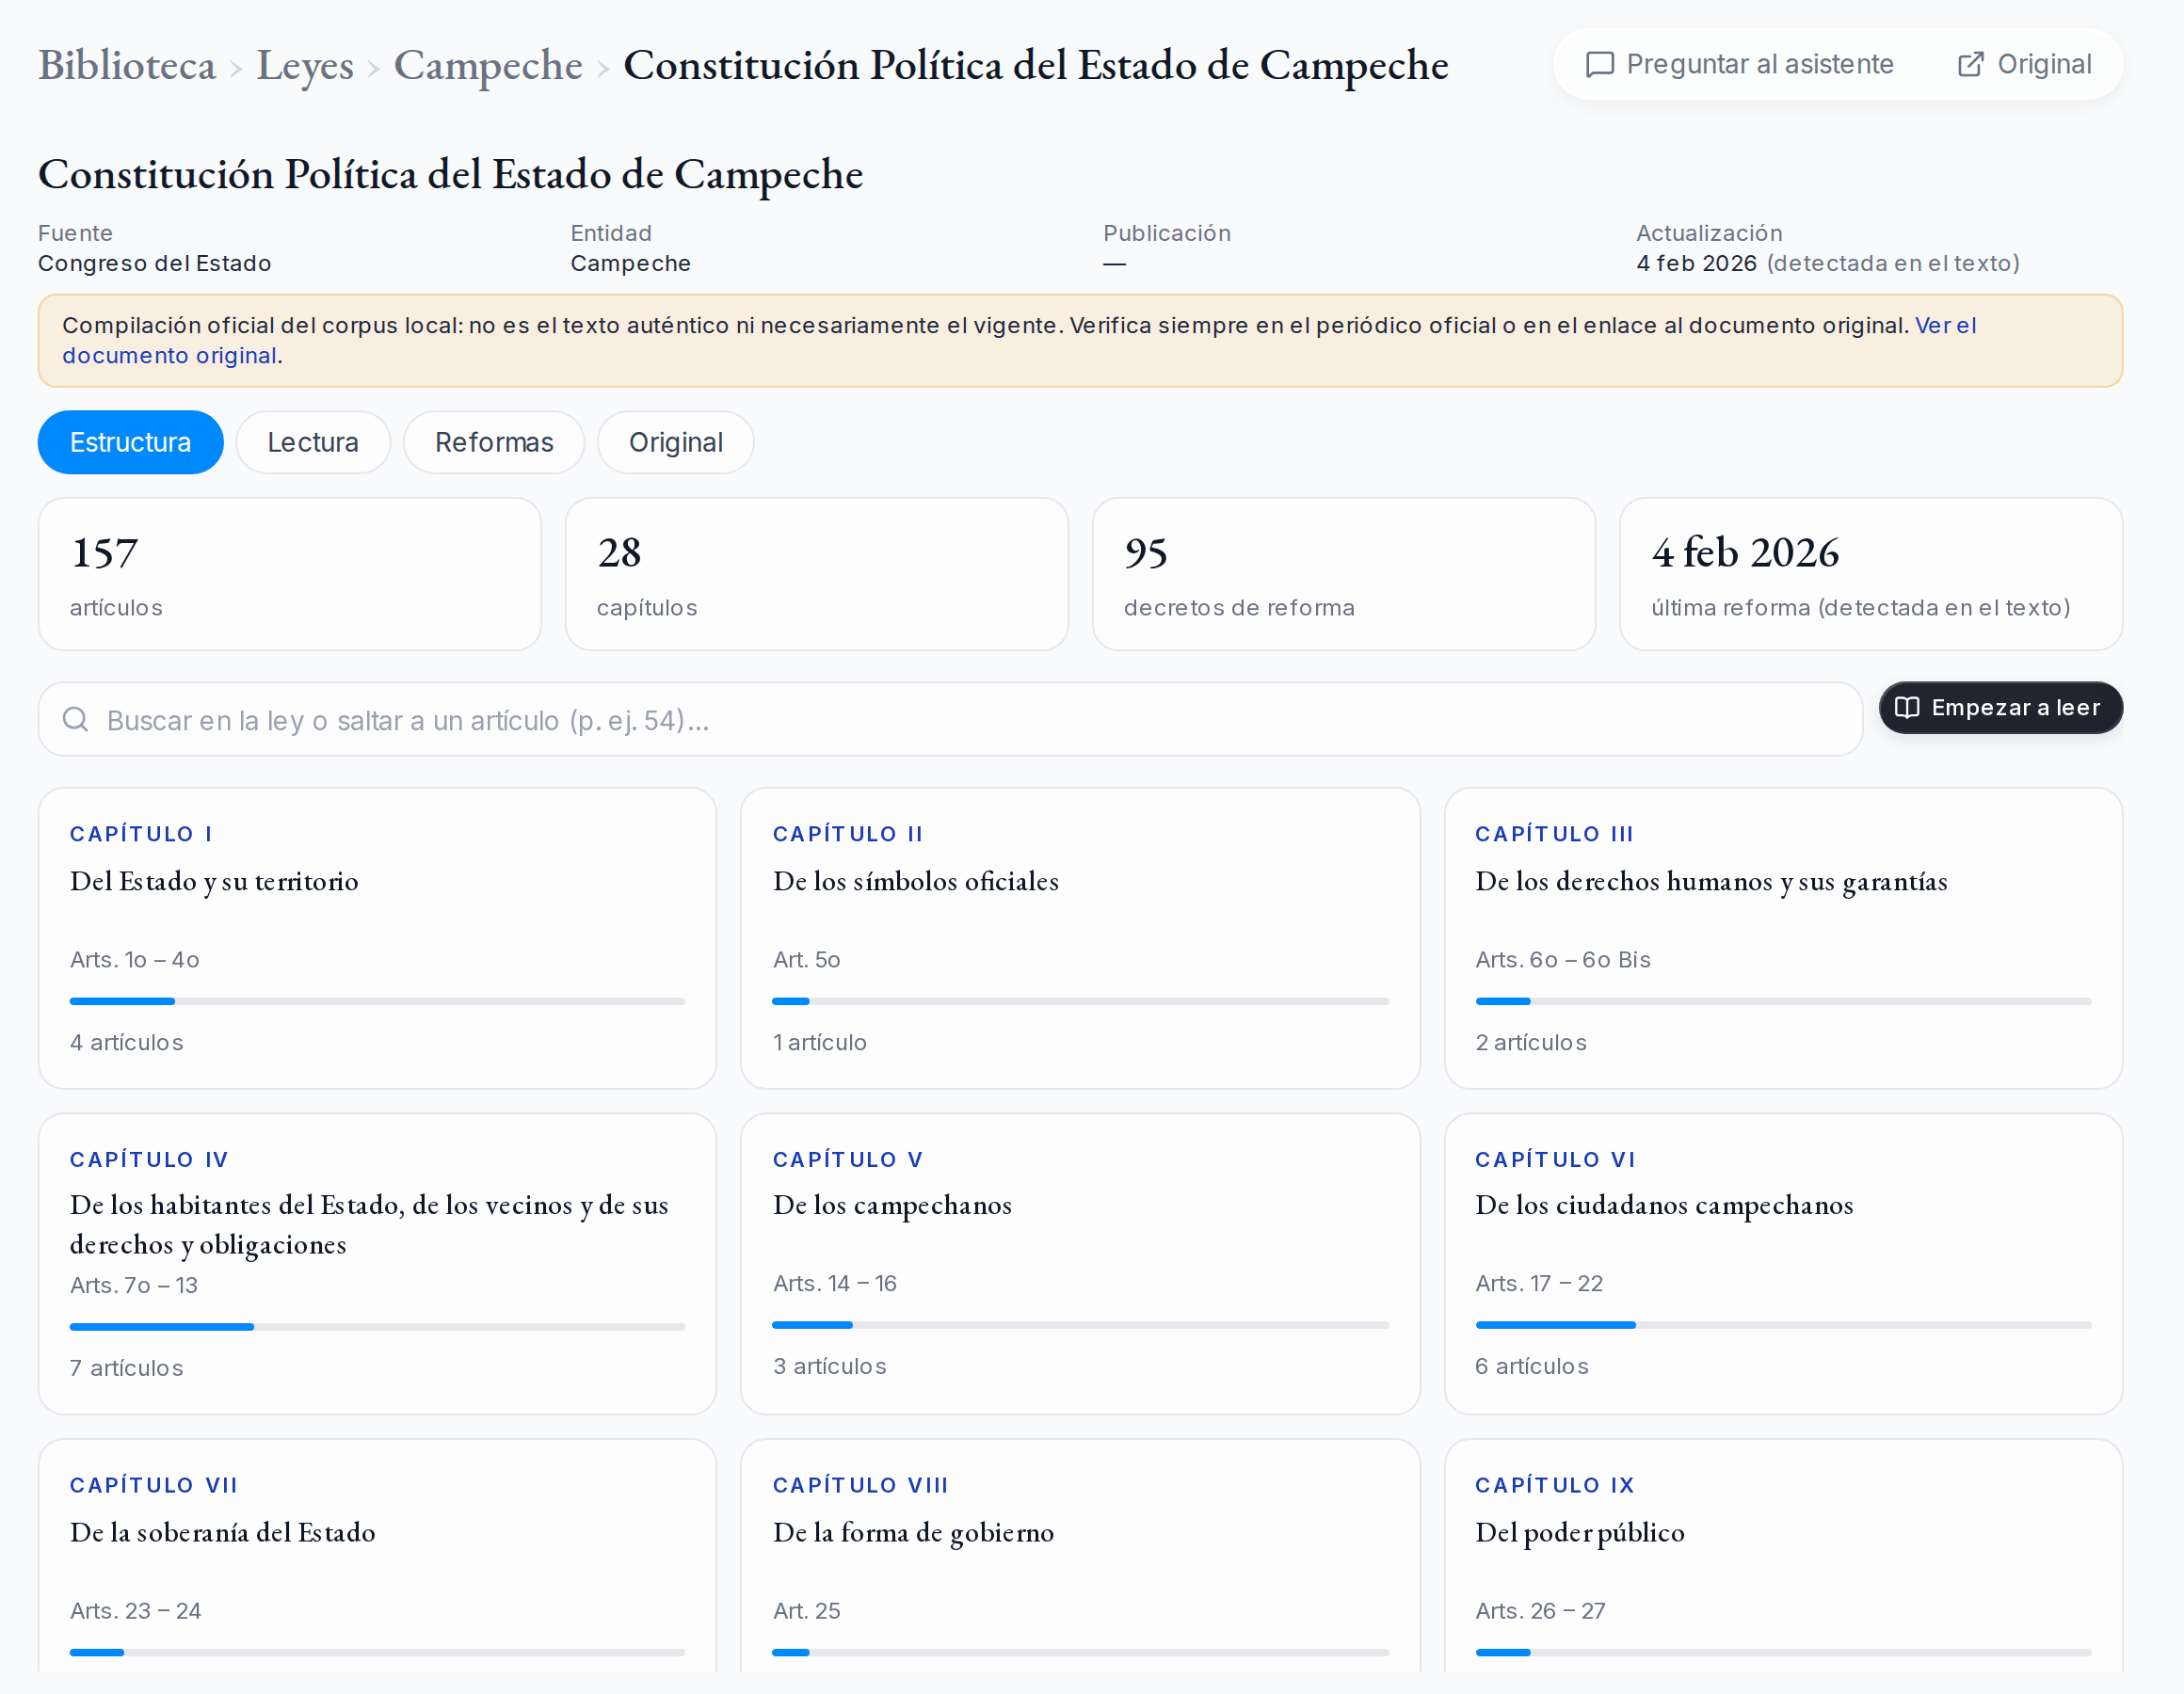
Task: Navigate to Campeche breadcrumb link
Action: (488, 65)
